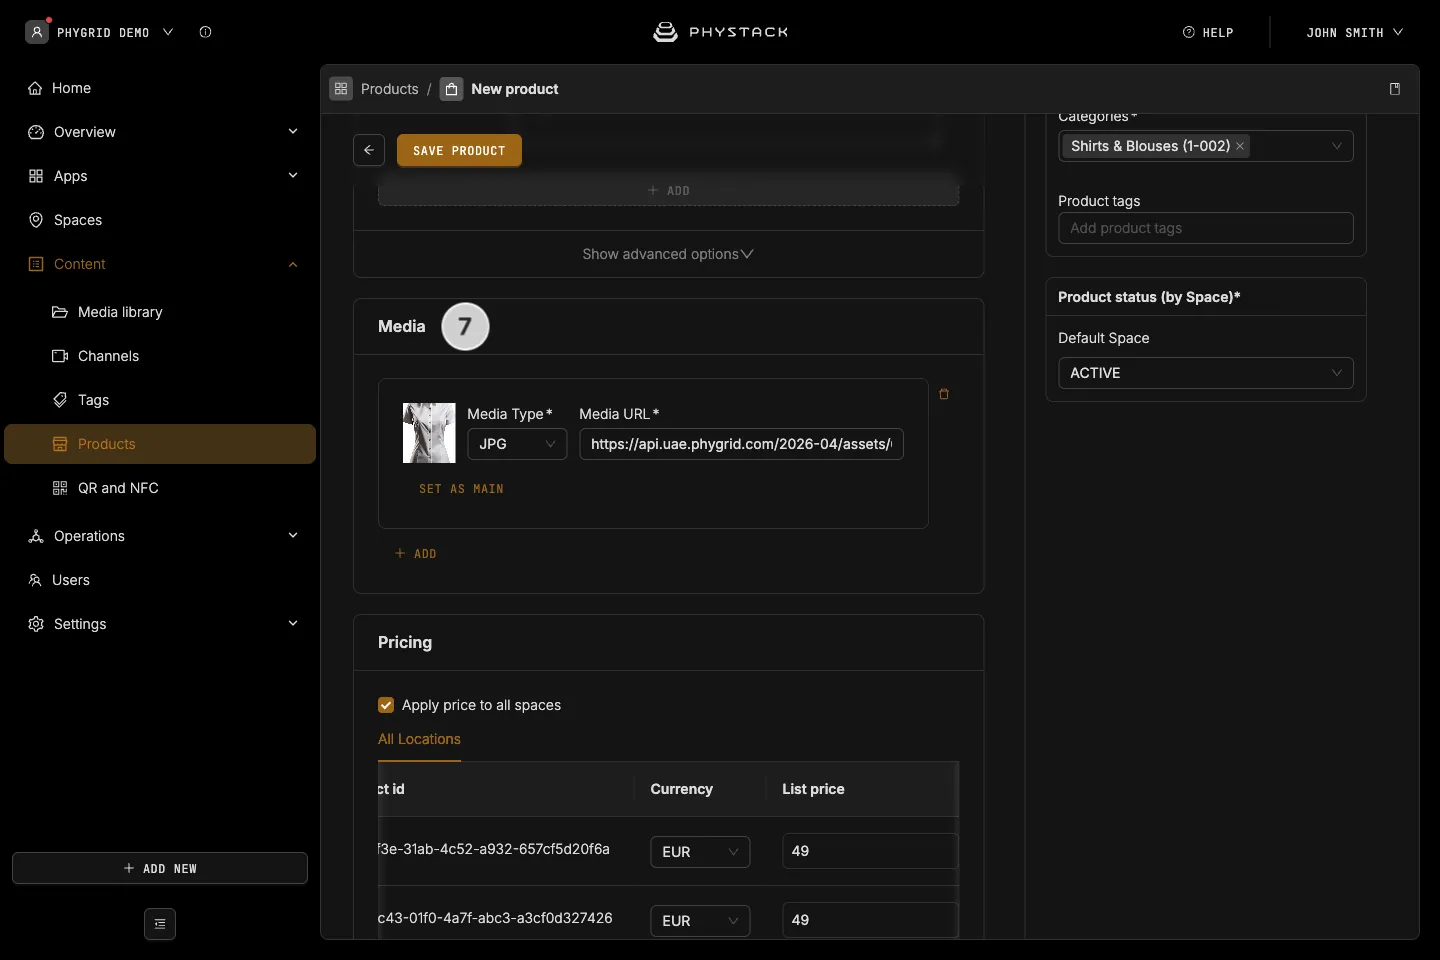Open the John Smith user menu
The image size is (1440, 960).
click(x=1354, y=32)
